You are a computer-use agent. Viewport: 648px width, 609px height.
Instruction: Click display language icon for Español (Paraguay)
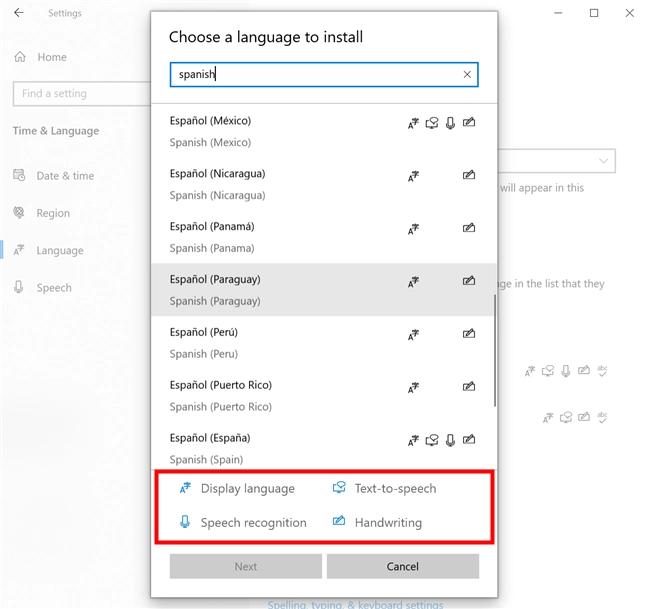[x=413, y=281]
